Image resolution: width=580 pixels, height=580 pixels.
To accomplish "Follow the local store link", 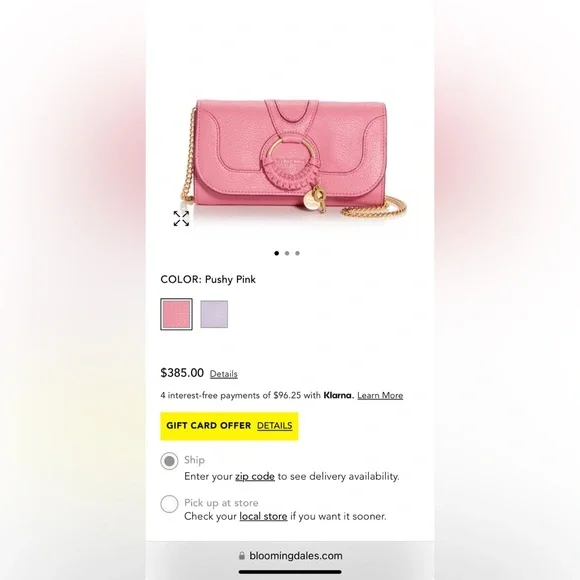I will click(x=263, y=516).
